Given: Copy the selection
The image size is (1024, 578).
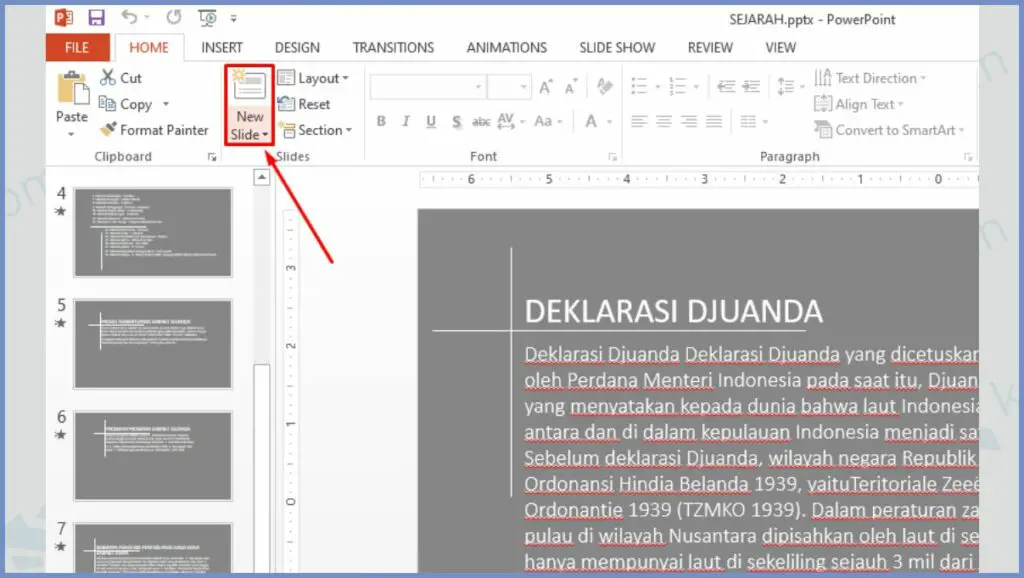Looking at the screenshot, I should (126, 104).
